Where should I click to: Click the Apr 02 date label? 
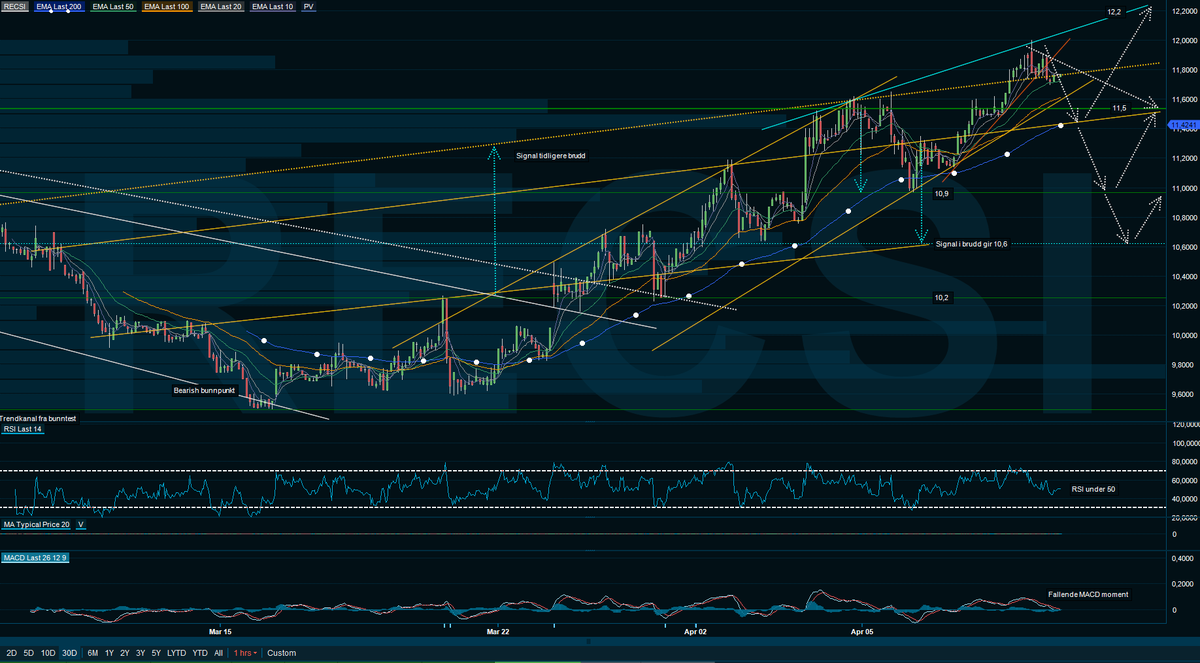695,632
